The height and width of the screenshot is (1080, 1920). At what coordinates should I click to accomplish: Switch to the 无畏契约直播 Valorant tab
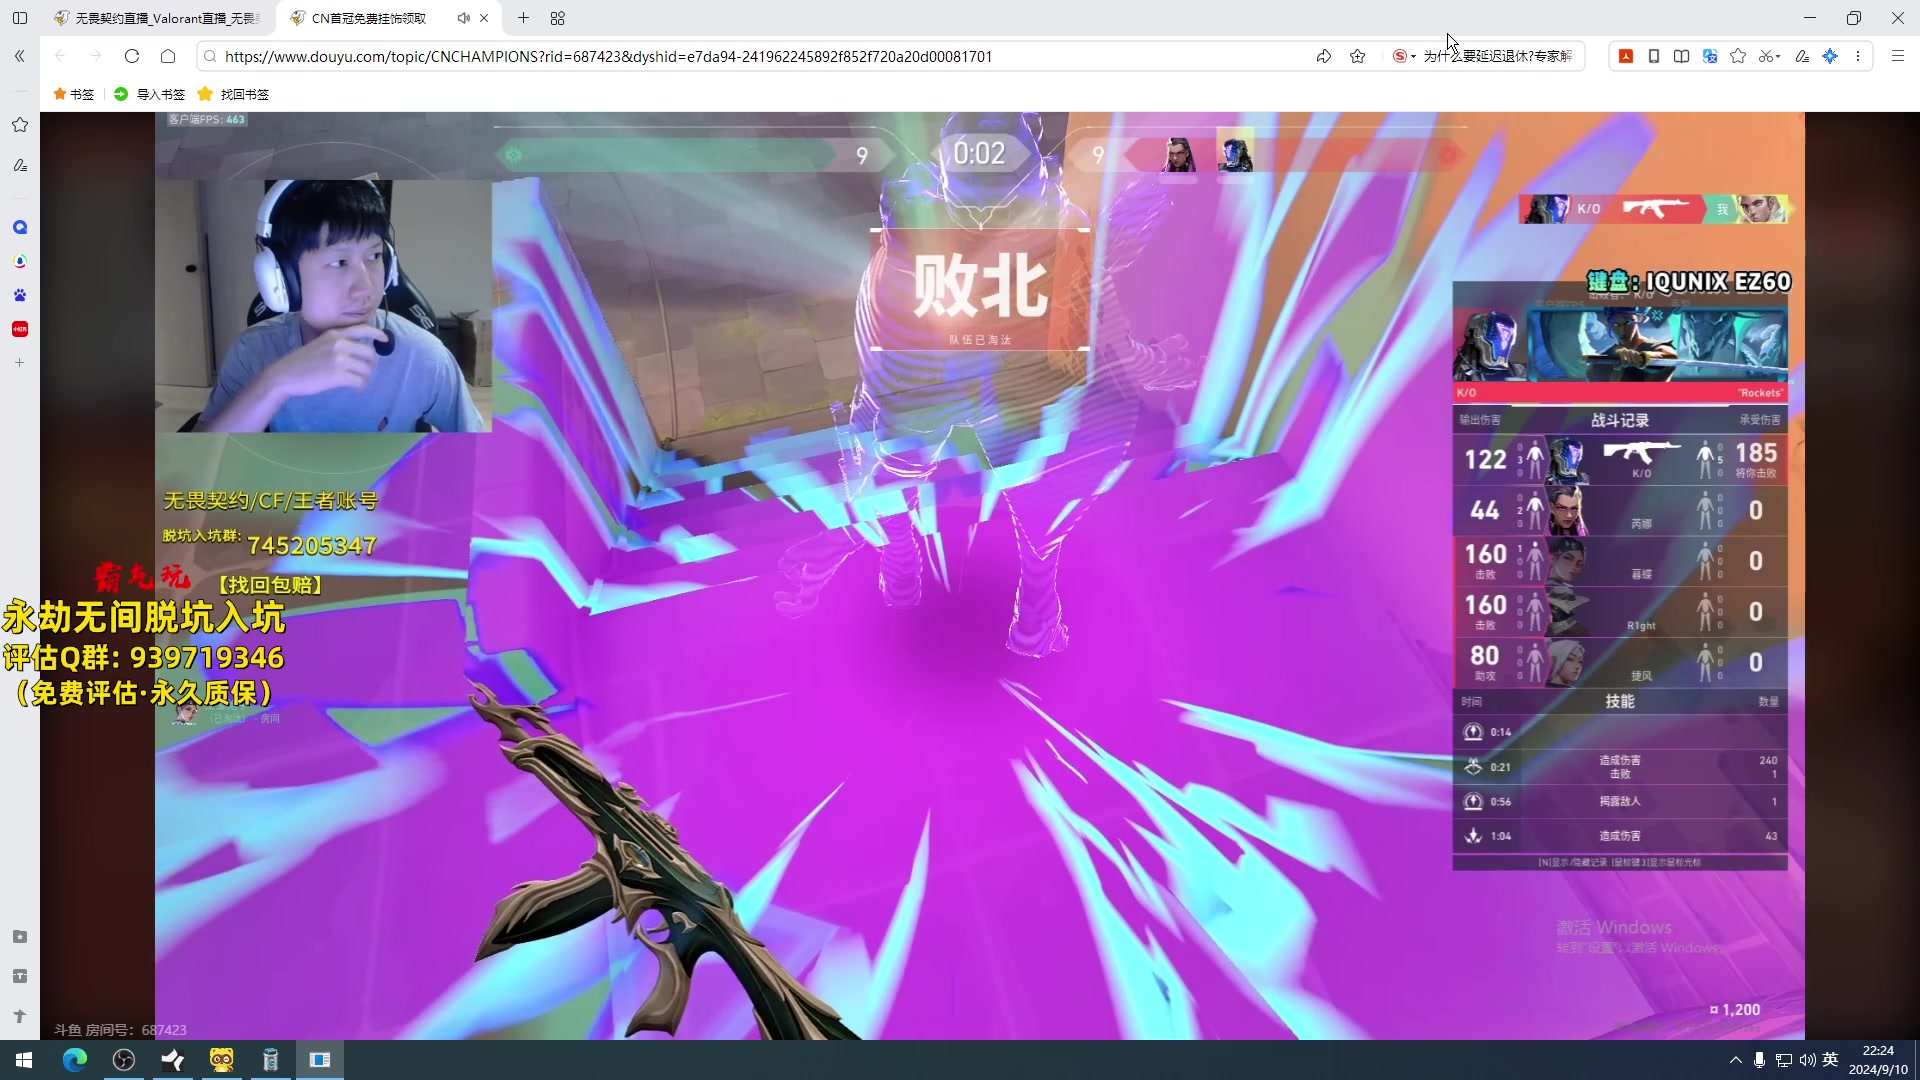(160, 18)
